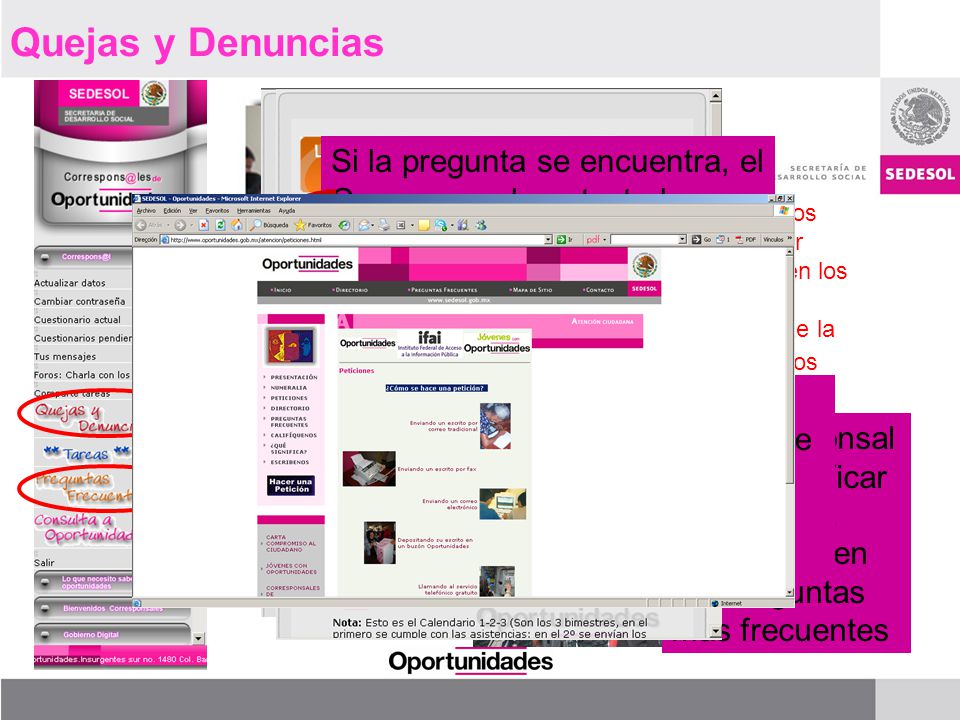This screenshot has height=720, width=960.
Task: Click the Mexican coat of arms on Oportunidades page
Action: point(644,265)
